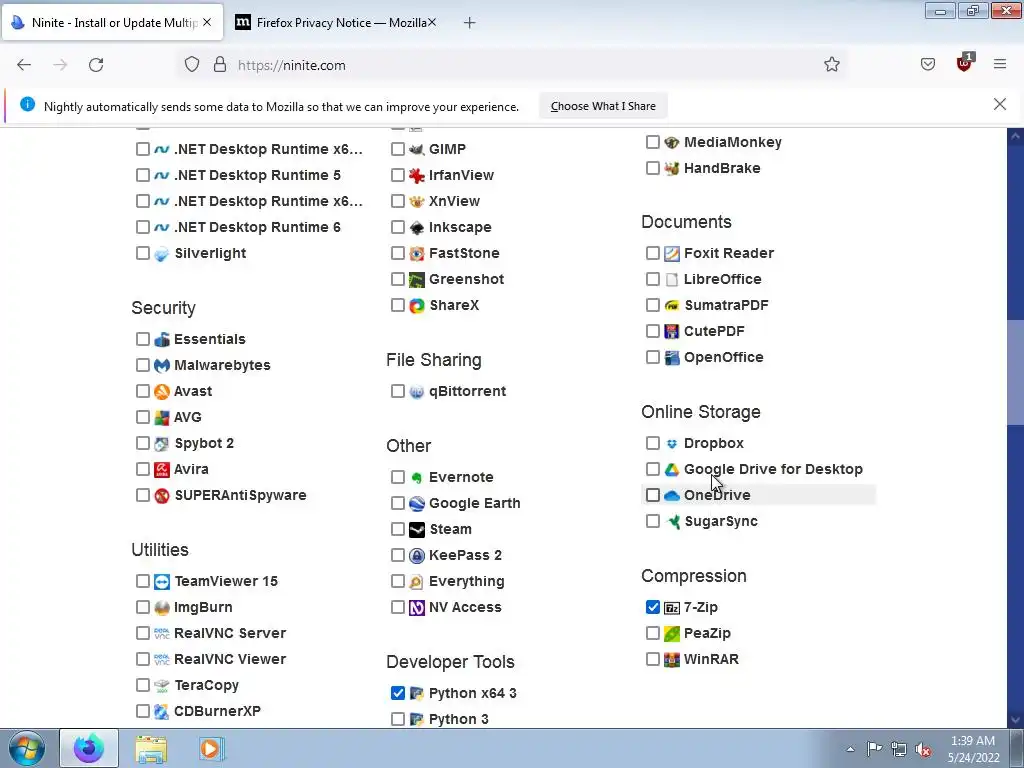The image size is (1024, 768).
Task: Click the MediaMonkey icon
Action: 671,142
